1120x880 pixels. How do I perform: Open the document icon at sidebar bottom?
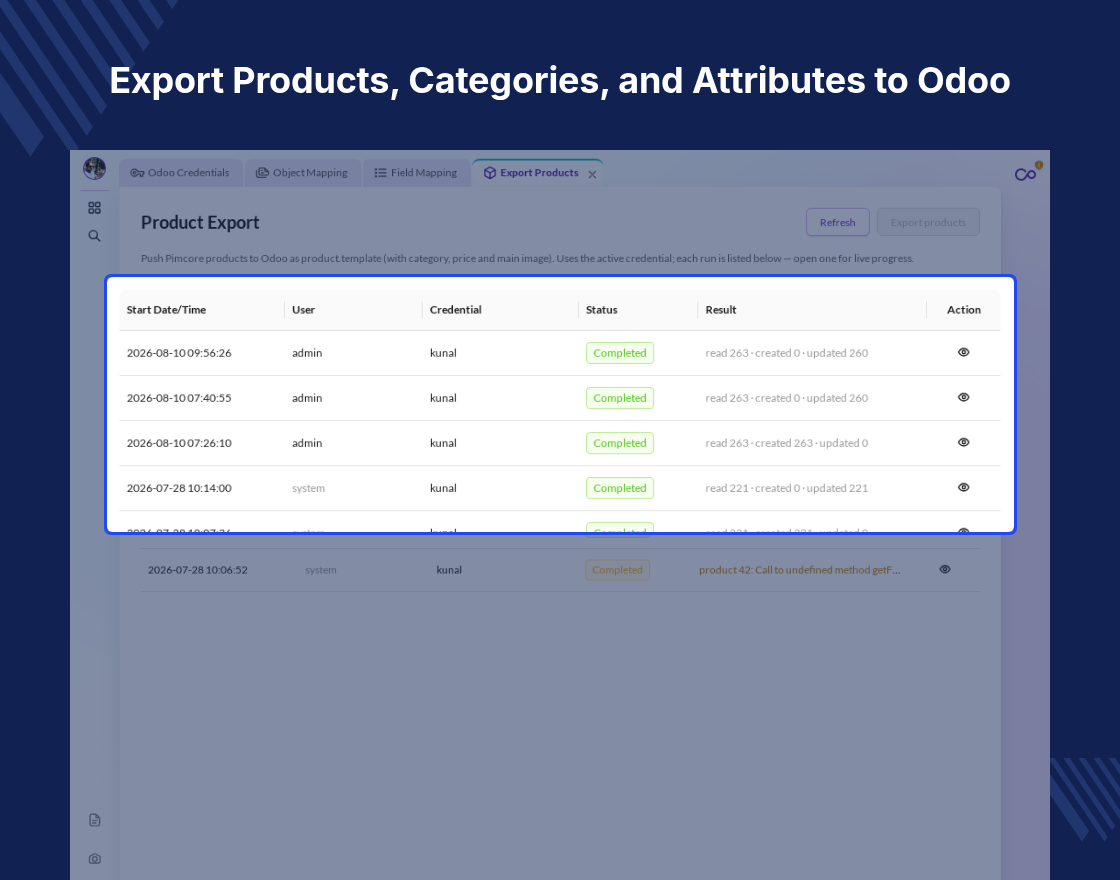click(x=94, y=820)
